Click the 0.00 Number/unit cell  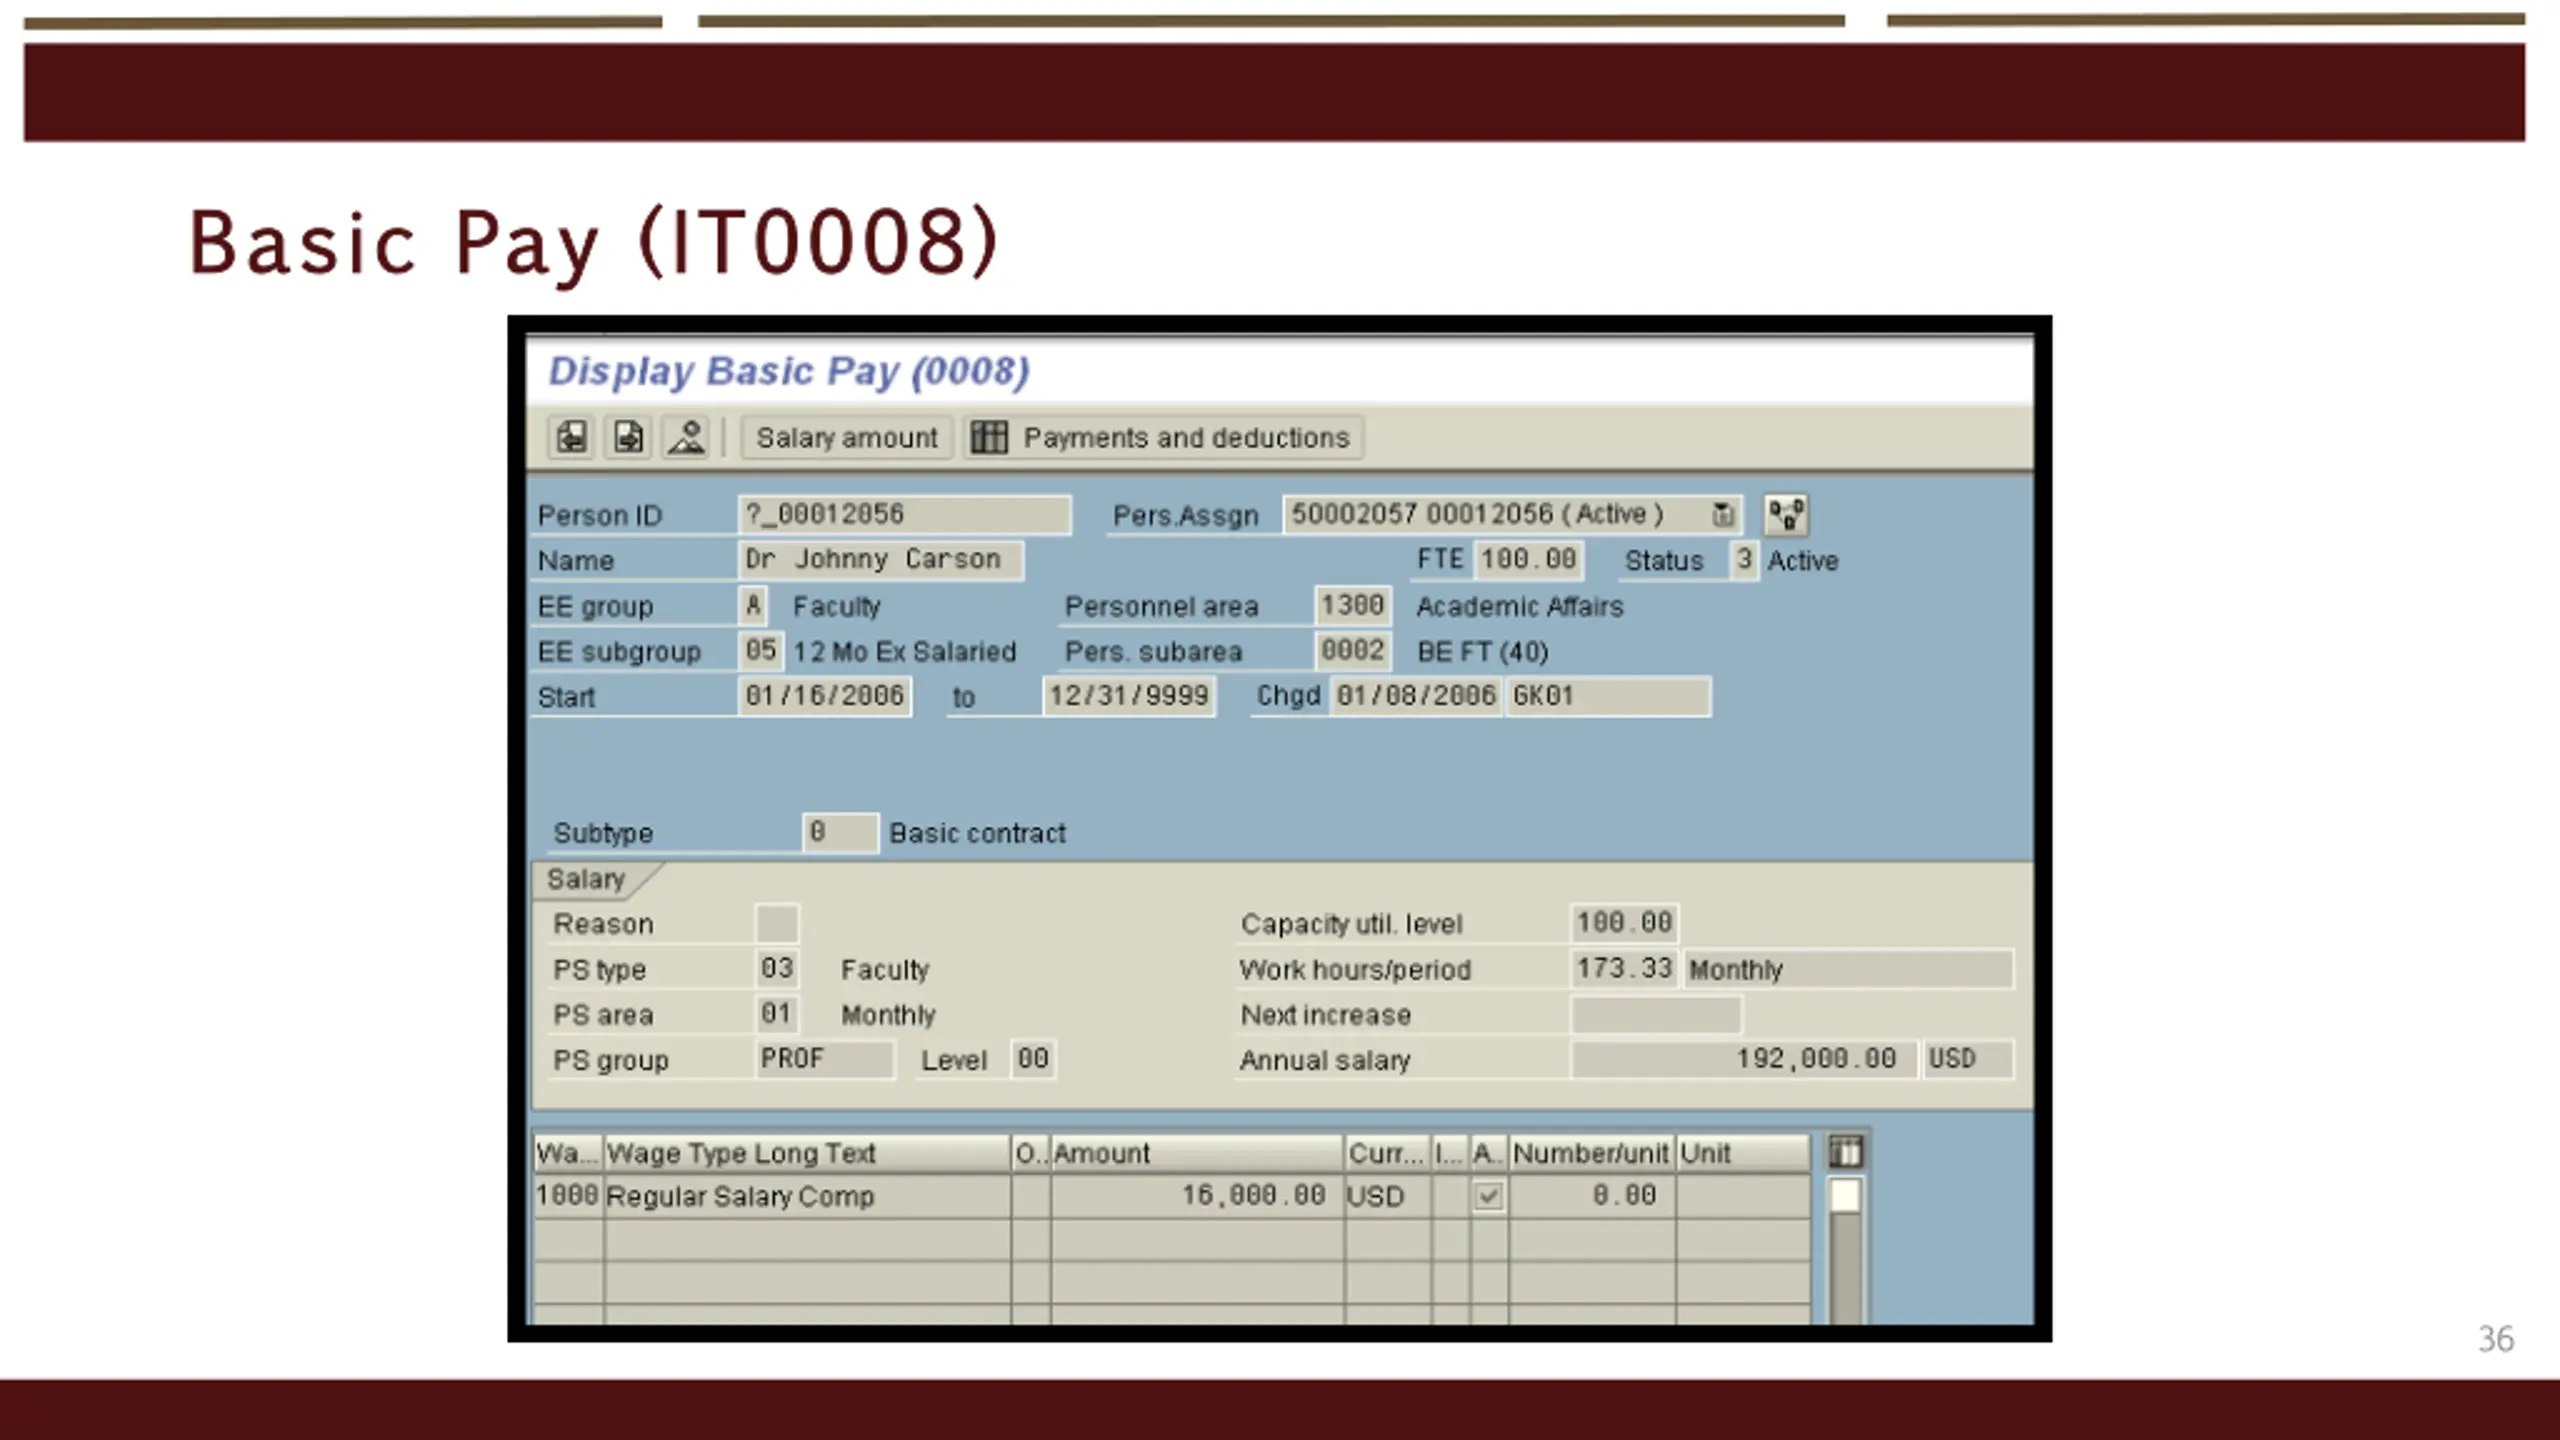(x=1591, y=1196)
